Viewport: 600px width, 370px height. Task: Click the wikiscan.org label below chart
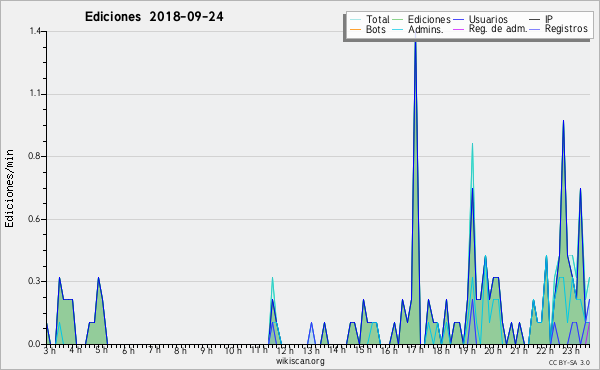pos(300,361)
